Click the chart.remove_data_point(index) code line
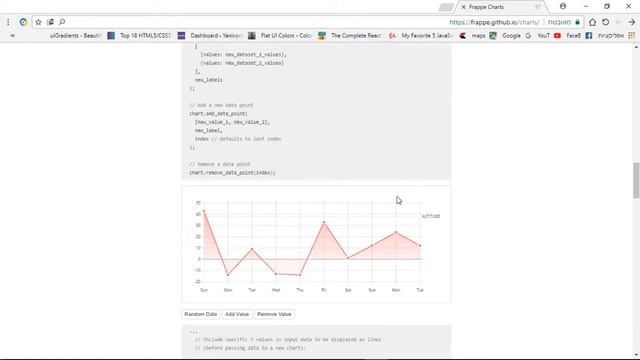640x360 pixels. pyautogui.click(x=232, y=173)
